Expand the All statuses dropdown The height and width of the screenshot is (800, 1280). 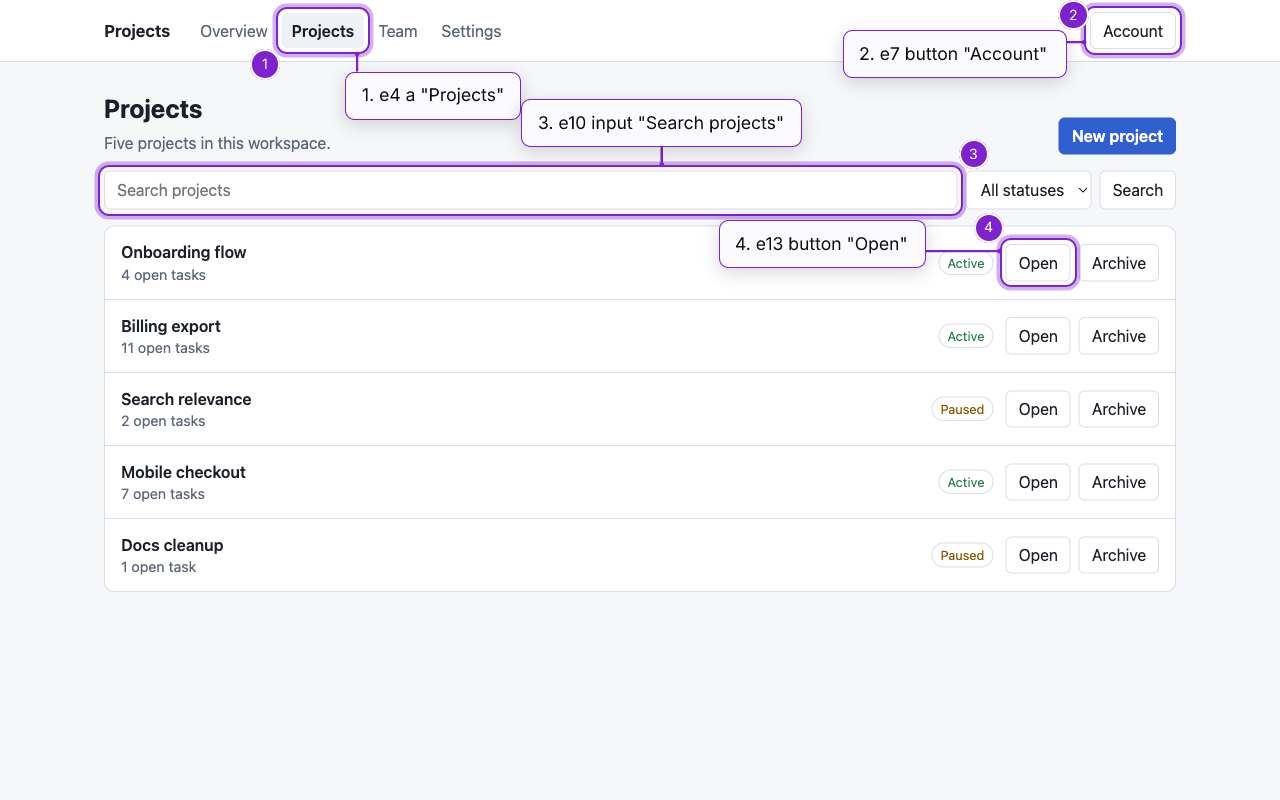[1029, 190]
